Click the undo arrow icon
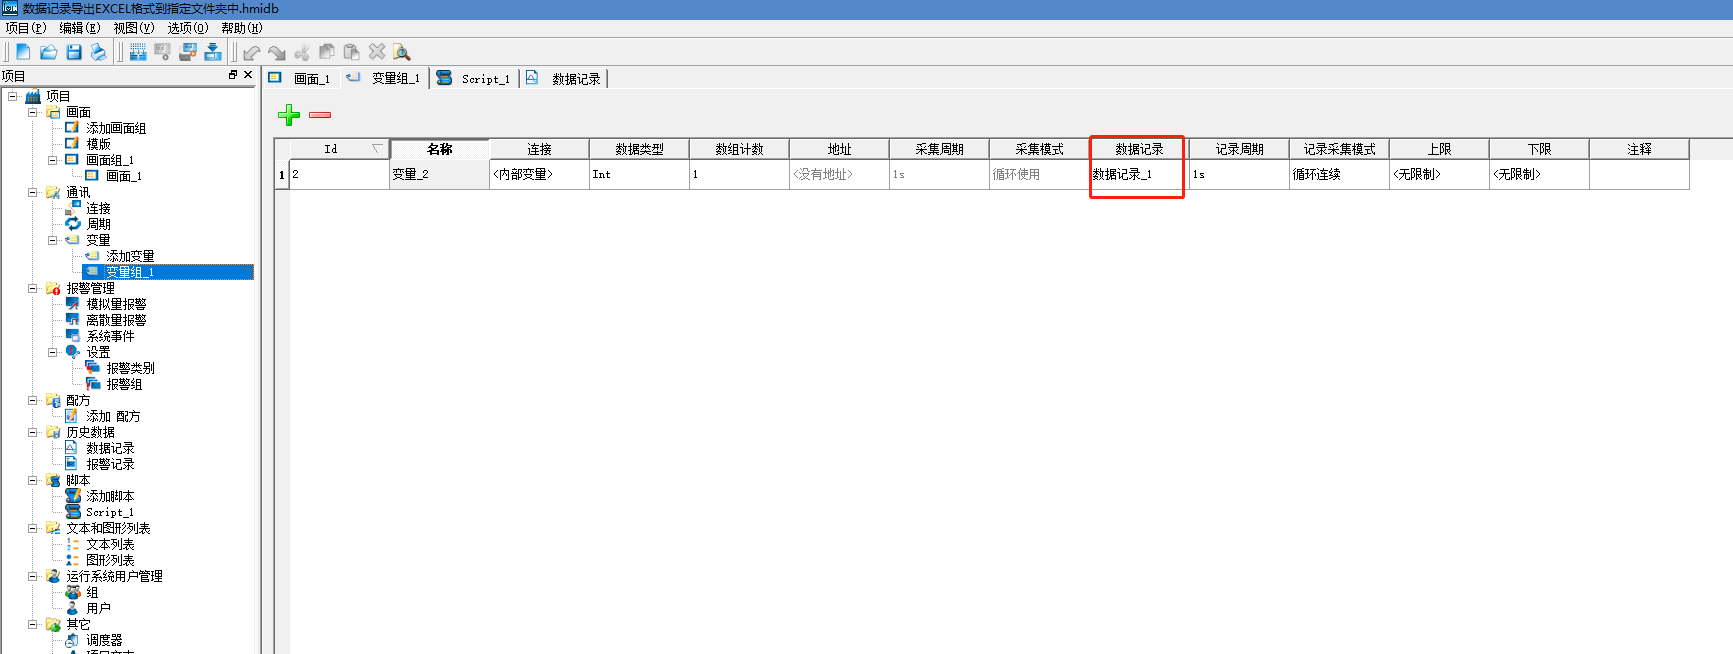The width and height of the screenshot is (1733, 654). [x=252, y=52]
